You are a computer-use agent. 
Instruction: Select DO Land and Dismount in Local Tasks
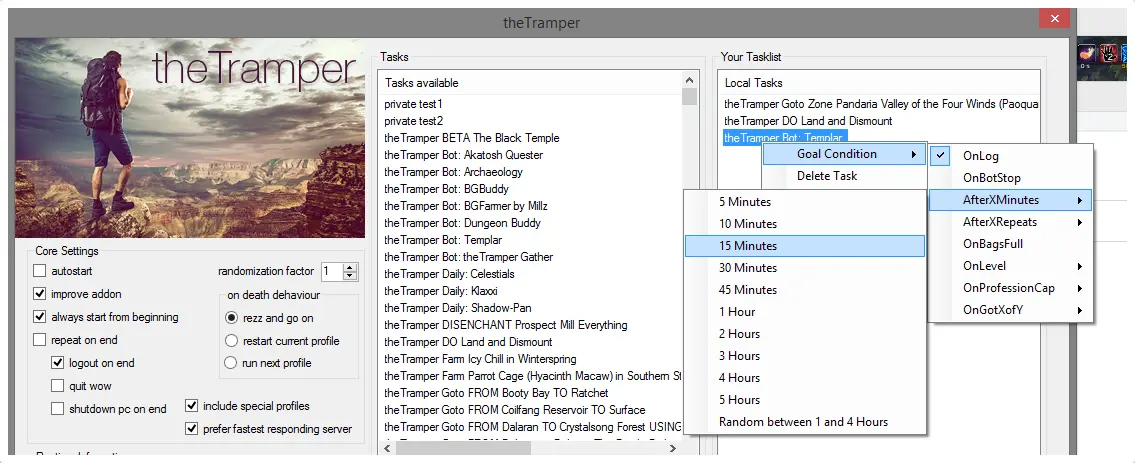pos(808,121)
